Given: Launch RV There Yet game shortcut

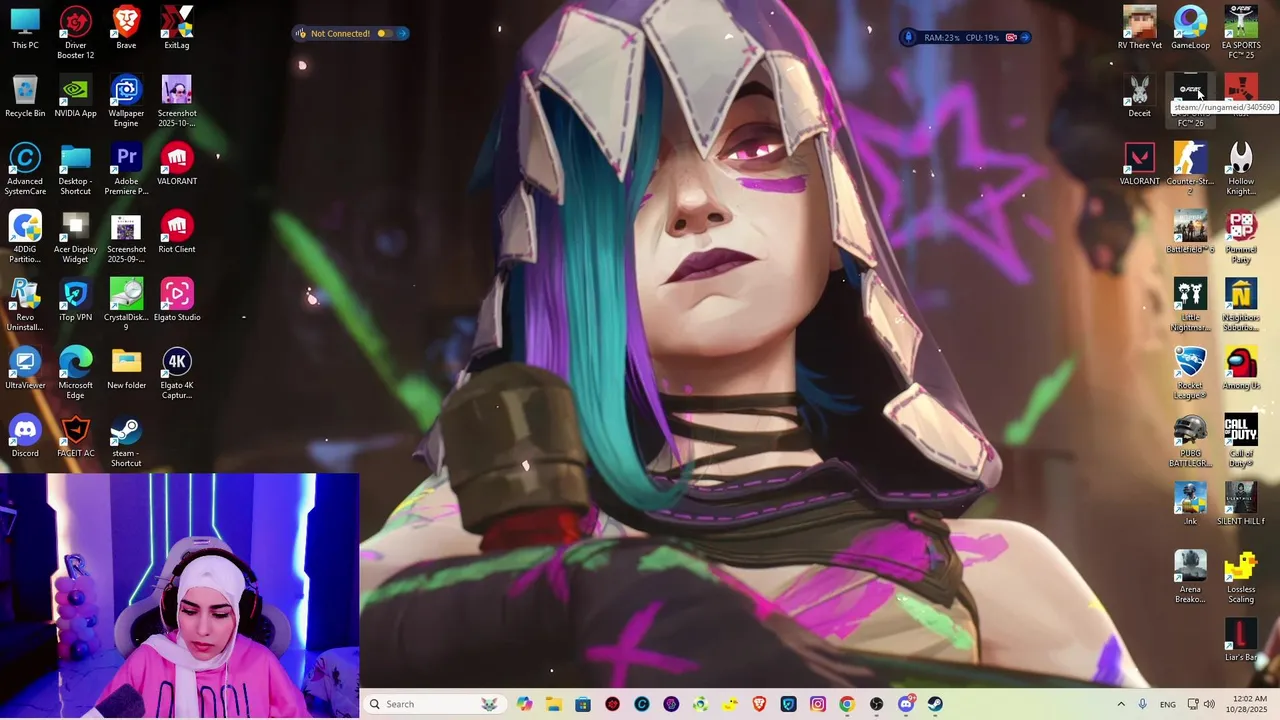Looking at the screenshot, I should (1140, 28).
